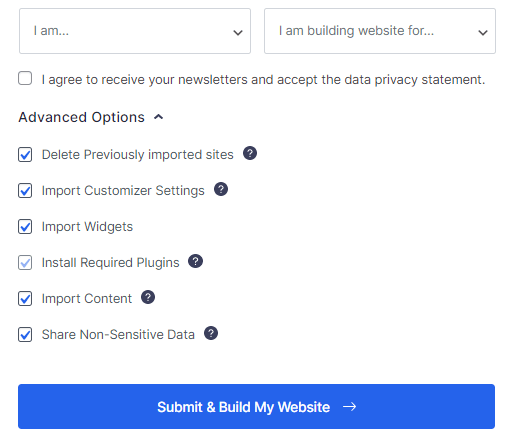Agree to receive newsletters checkbox
510x439 pixels.
click(25, 78)
